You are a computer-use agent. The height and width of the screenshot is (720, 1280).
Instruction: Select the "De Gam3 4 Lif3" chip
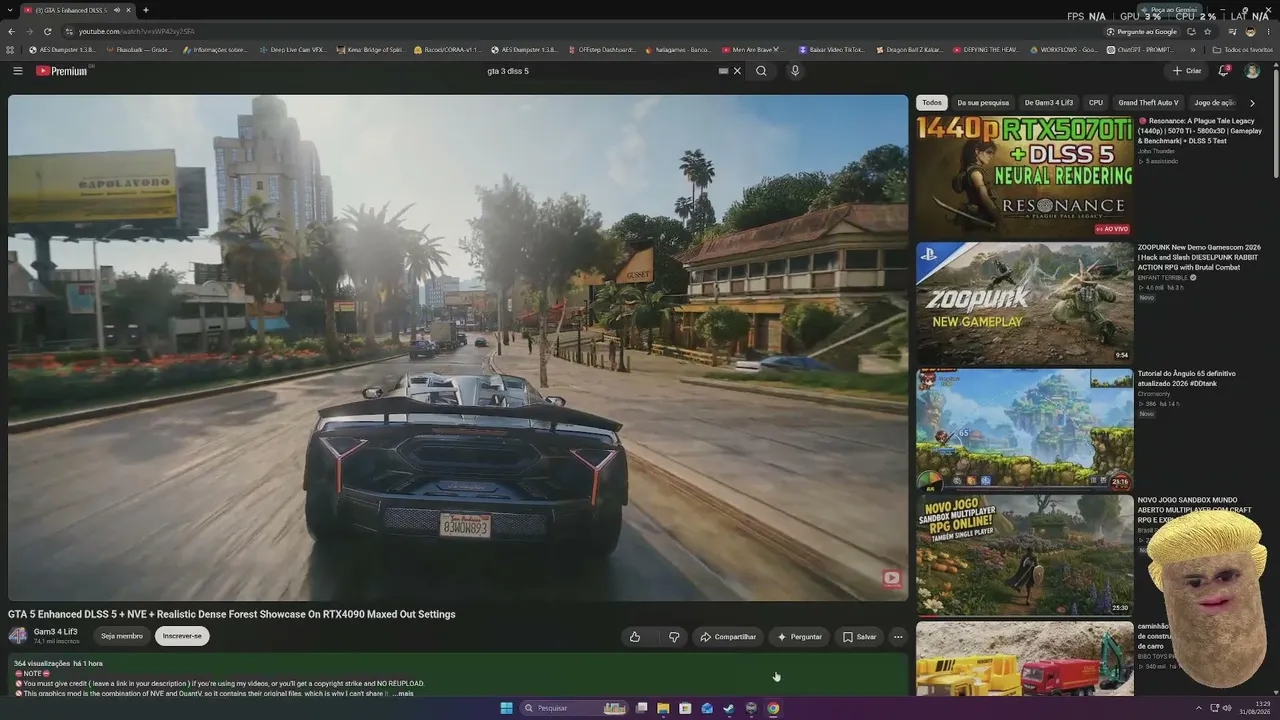coord(1049,103)
